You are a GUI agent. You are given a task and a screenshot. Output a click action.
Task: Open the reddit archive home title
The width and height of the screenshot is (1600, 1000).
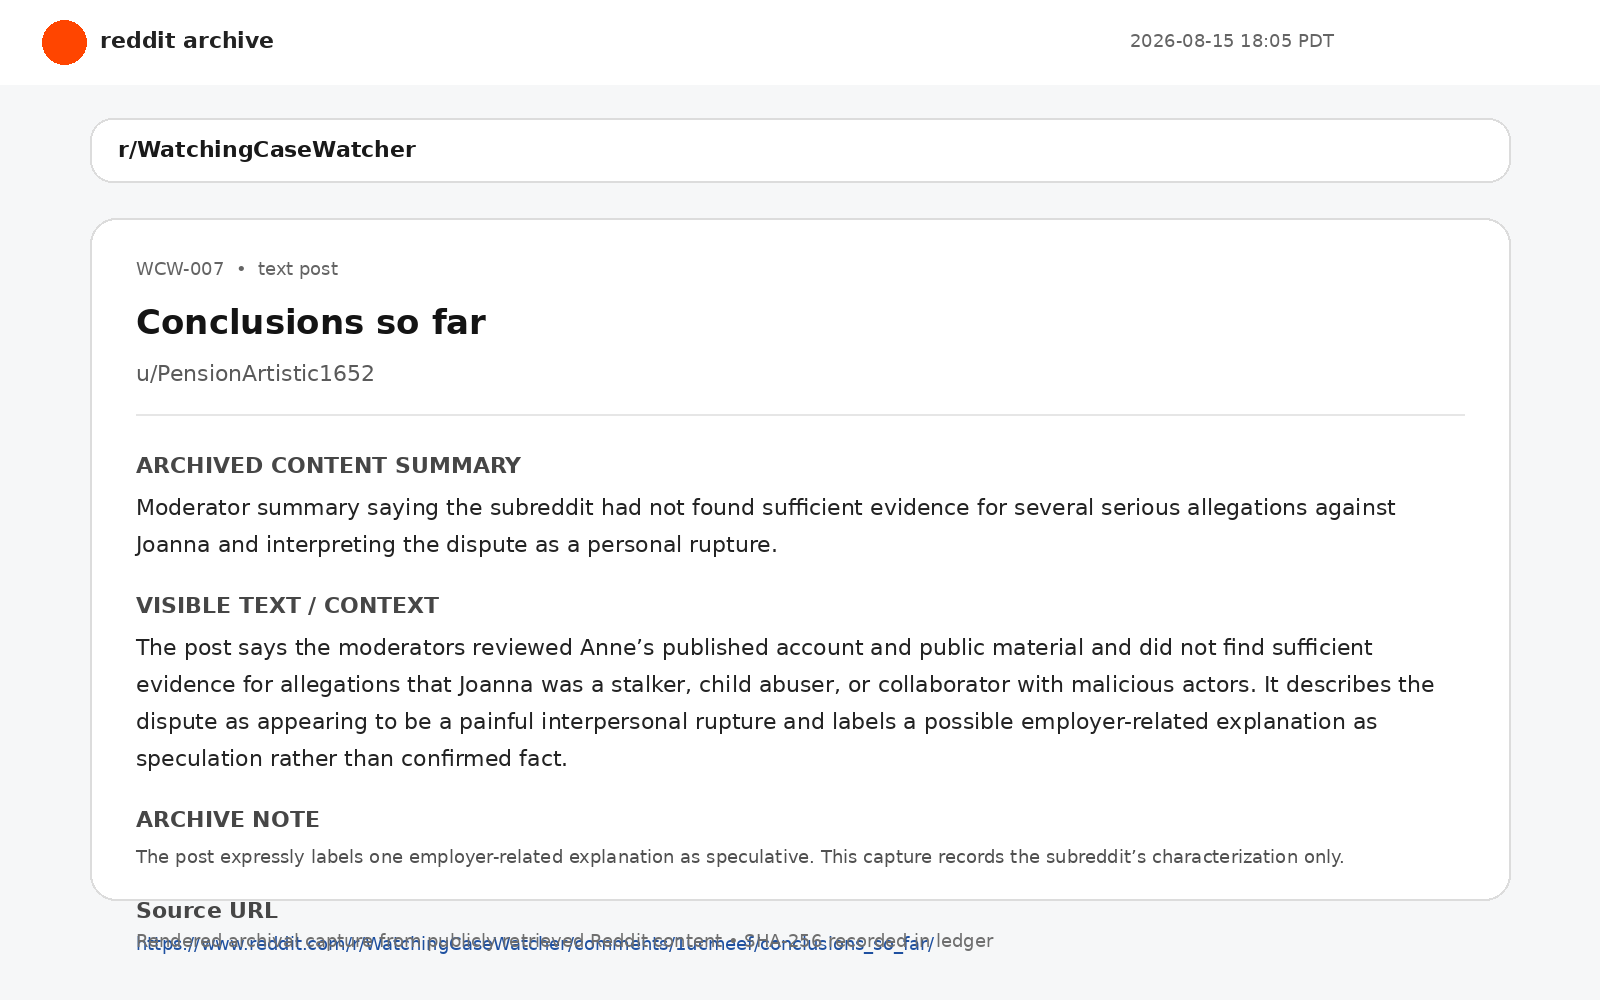[187, 41]
